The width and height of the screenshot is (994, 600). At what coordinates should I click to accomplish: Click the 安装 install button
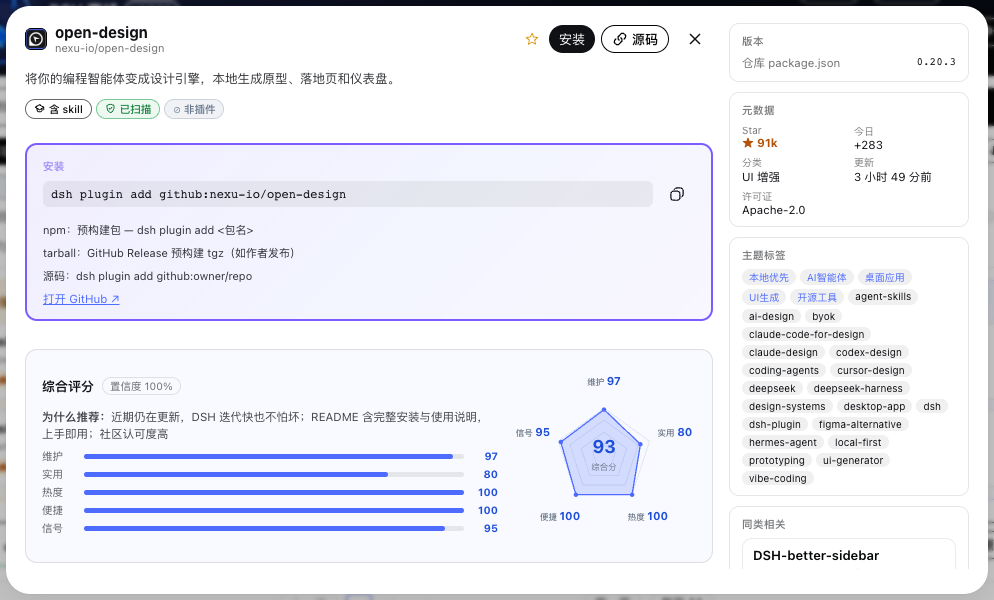coord(572,39)
